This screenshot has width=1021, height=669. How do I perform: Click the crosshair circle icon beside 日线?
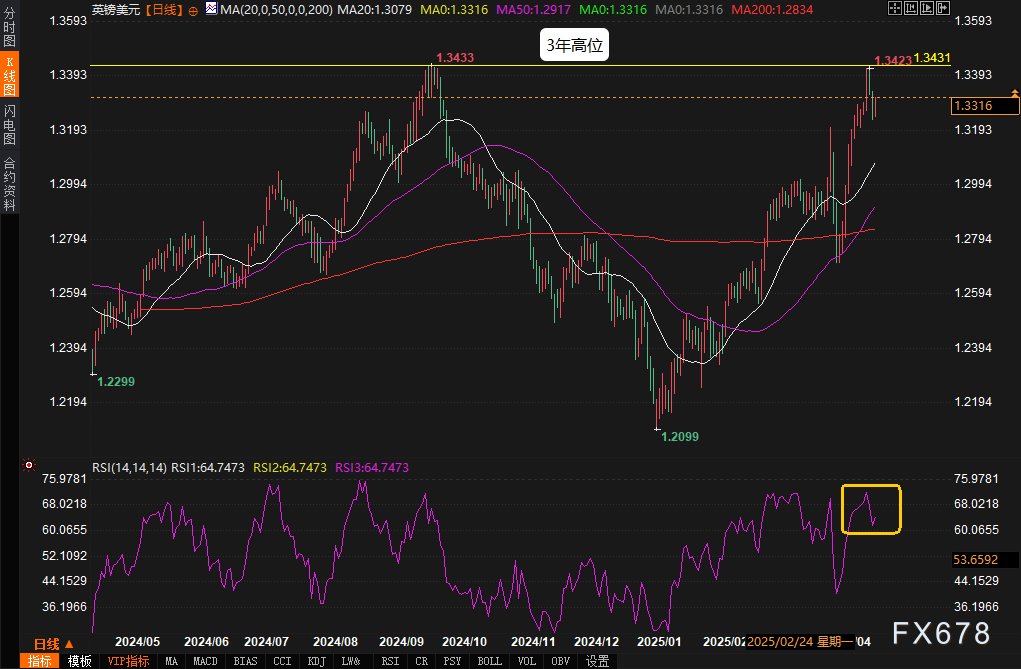[192, 9]
